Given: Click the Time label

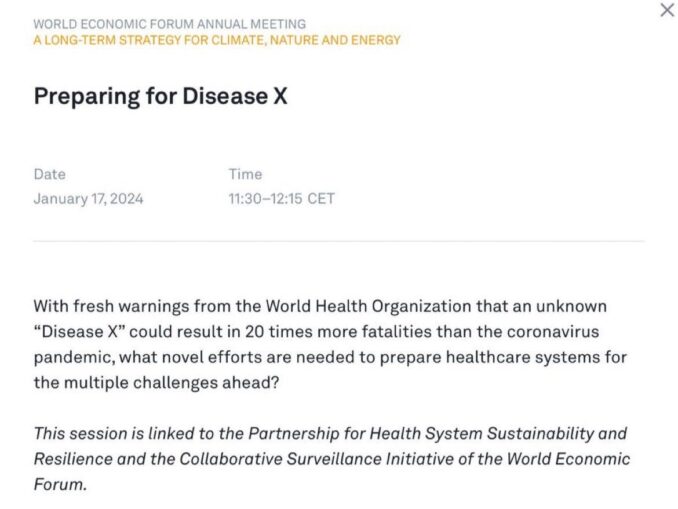Looking at the screenshot, I should pos(244,174).
